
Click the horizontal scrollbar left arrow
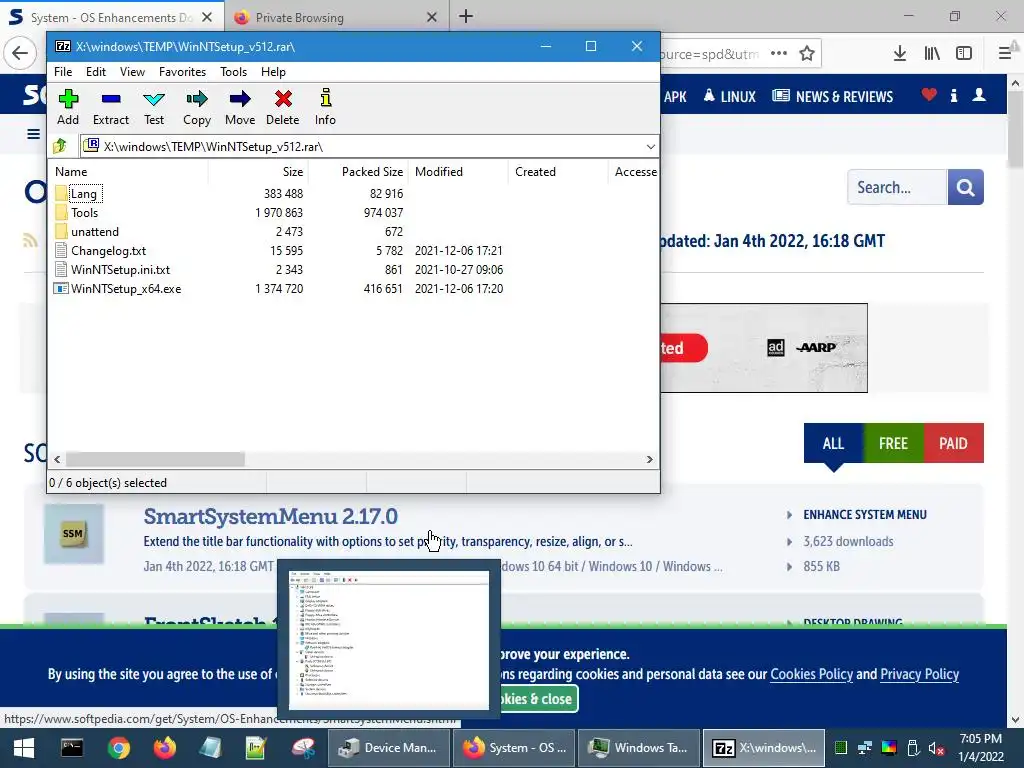pyautogui.click(x=57, y=459)
